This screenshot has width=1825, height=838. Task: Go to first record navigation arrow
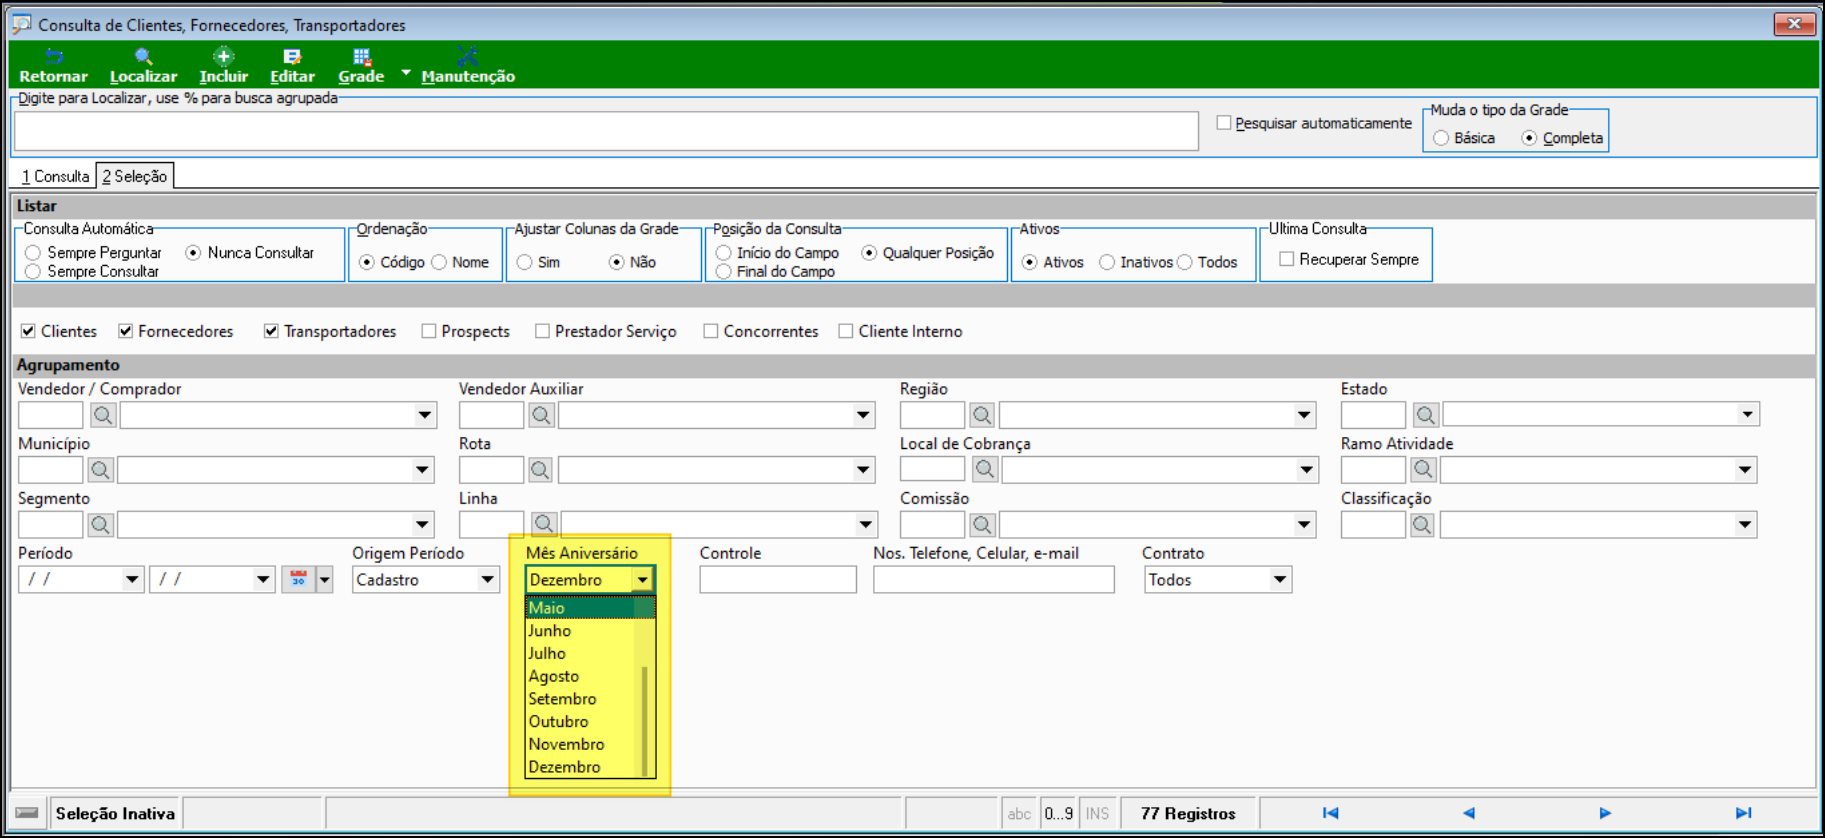(x=1330, y=813)
